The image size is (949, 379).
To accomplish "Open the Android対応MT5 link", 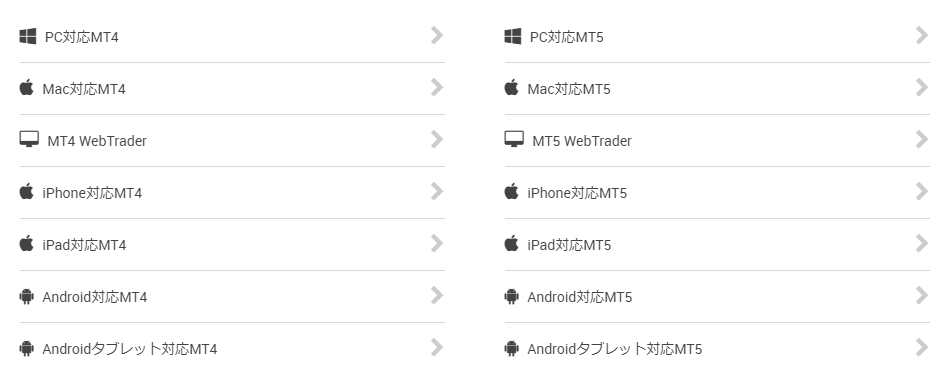I will tap(579, 297).
